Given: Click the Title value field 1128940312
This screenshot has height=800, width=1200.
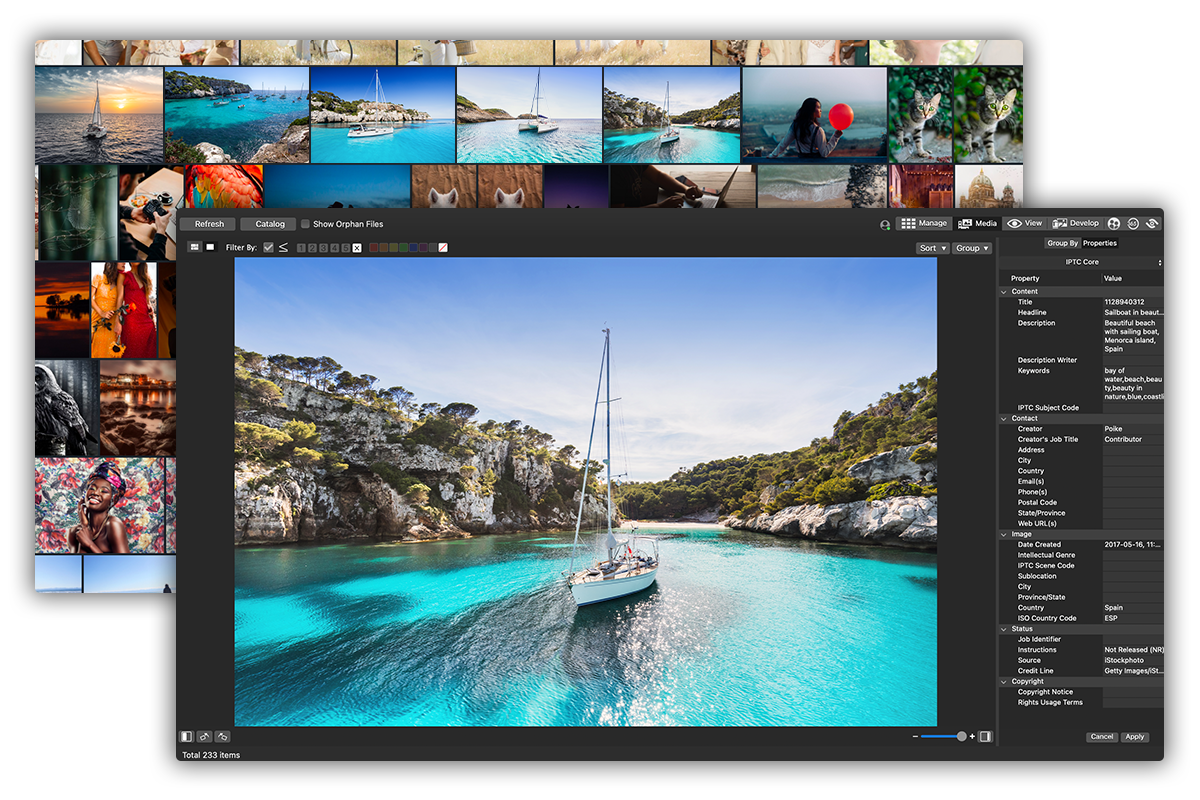Looking at the screenshot, I should coord(1133,302).
